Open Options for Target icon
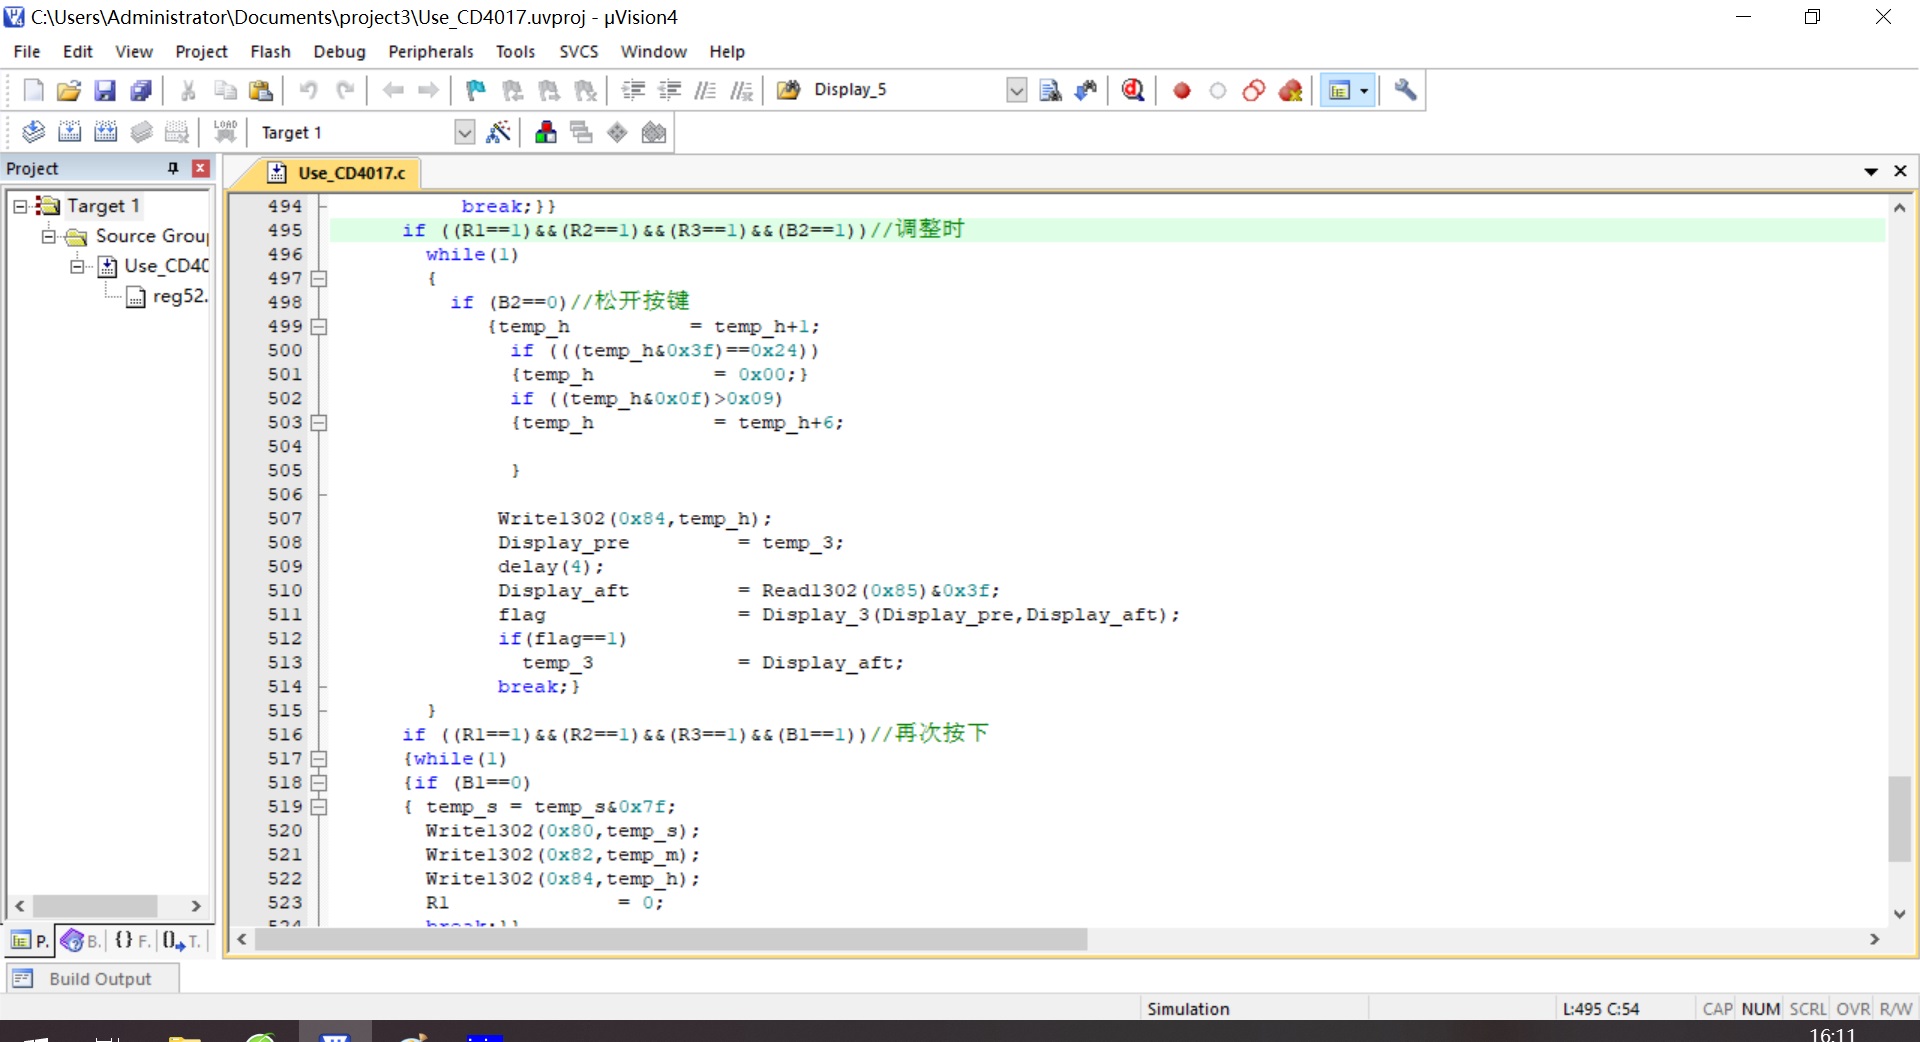This screenshot has height=1042, width=1920. pos(498,132)
